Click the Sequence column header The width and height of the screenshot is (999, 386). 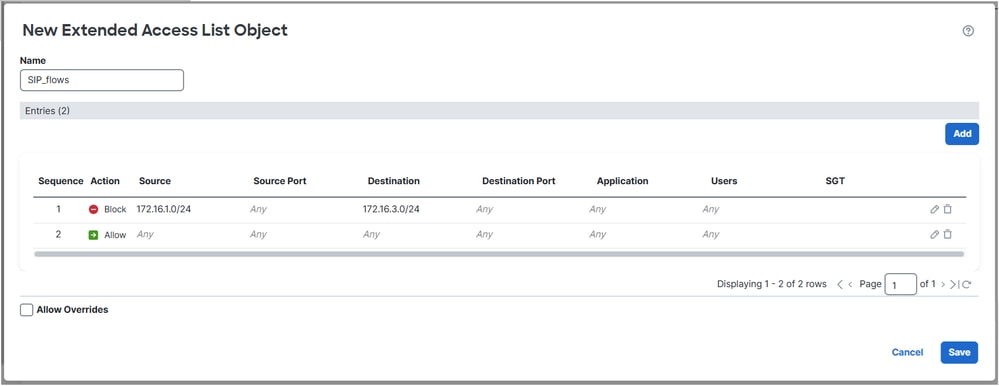tap(61, 181)
